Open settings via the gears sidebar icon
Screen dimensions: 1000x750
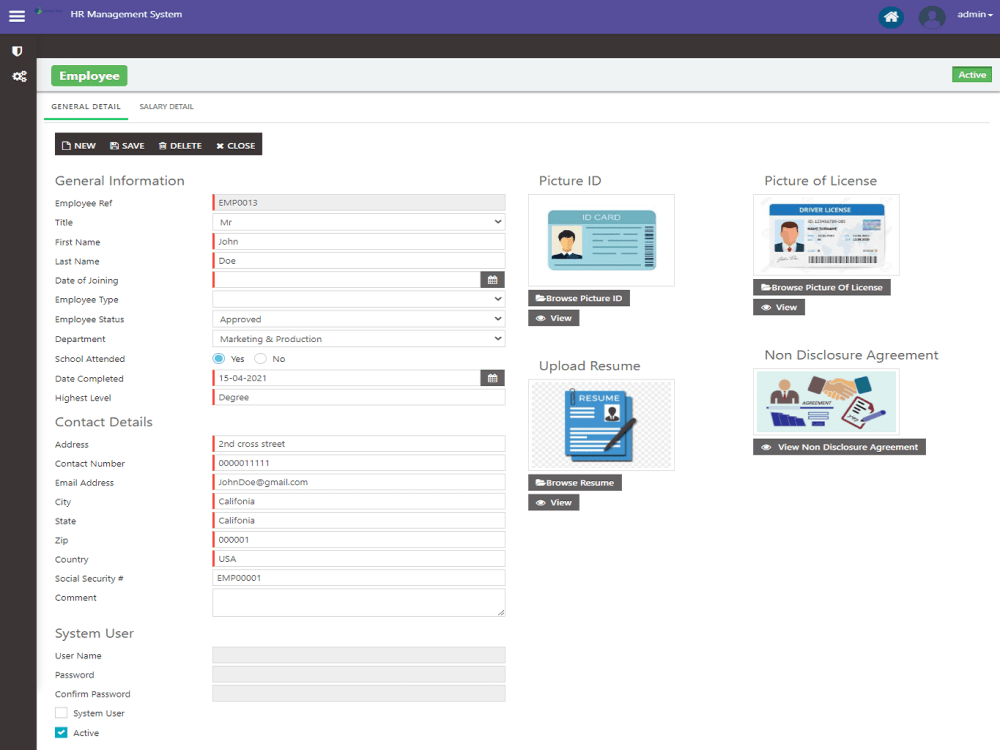pyautogui.click(x=16, y=76)
